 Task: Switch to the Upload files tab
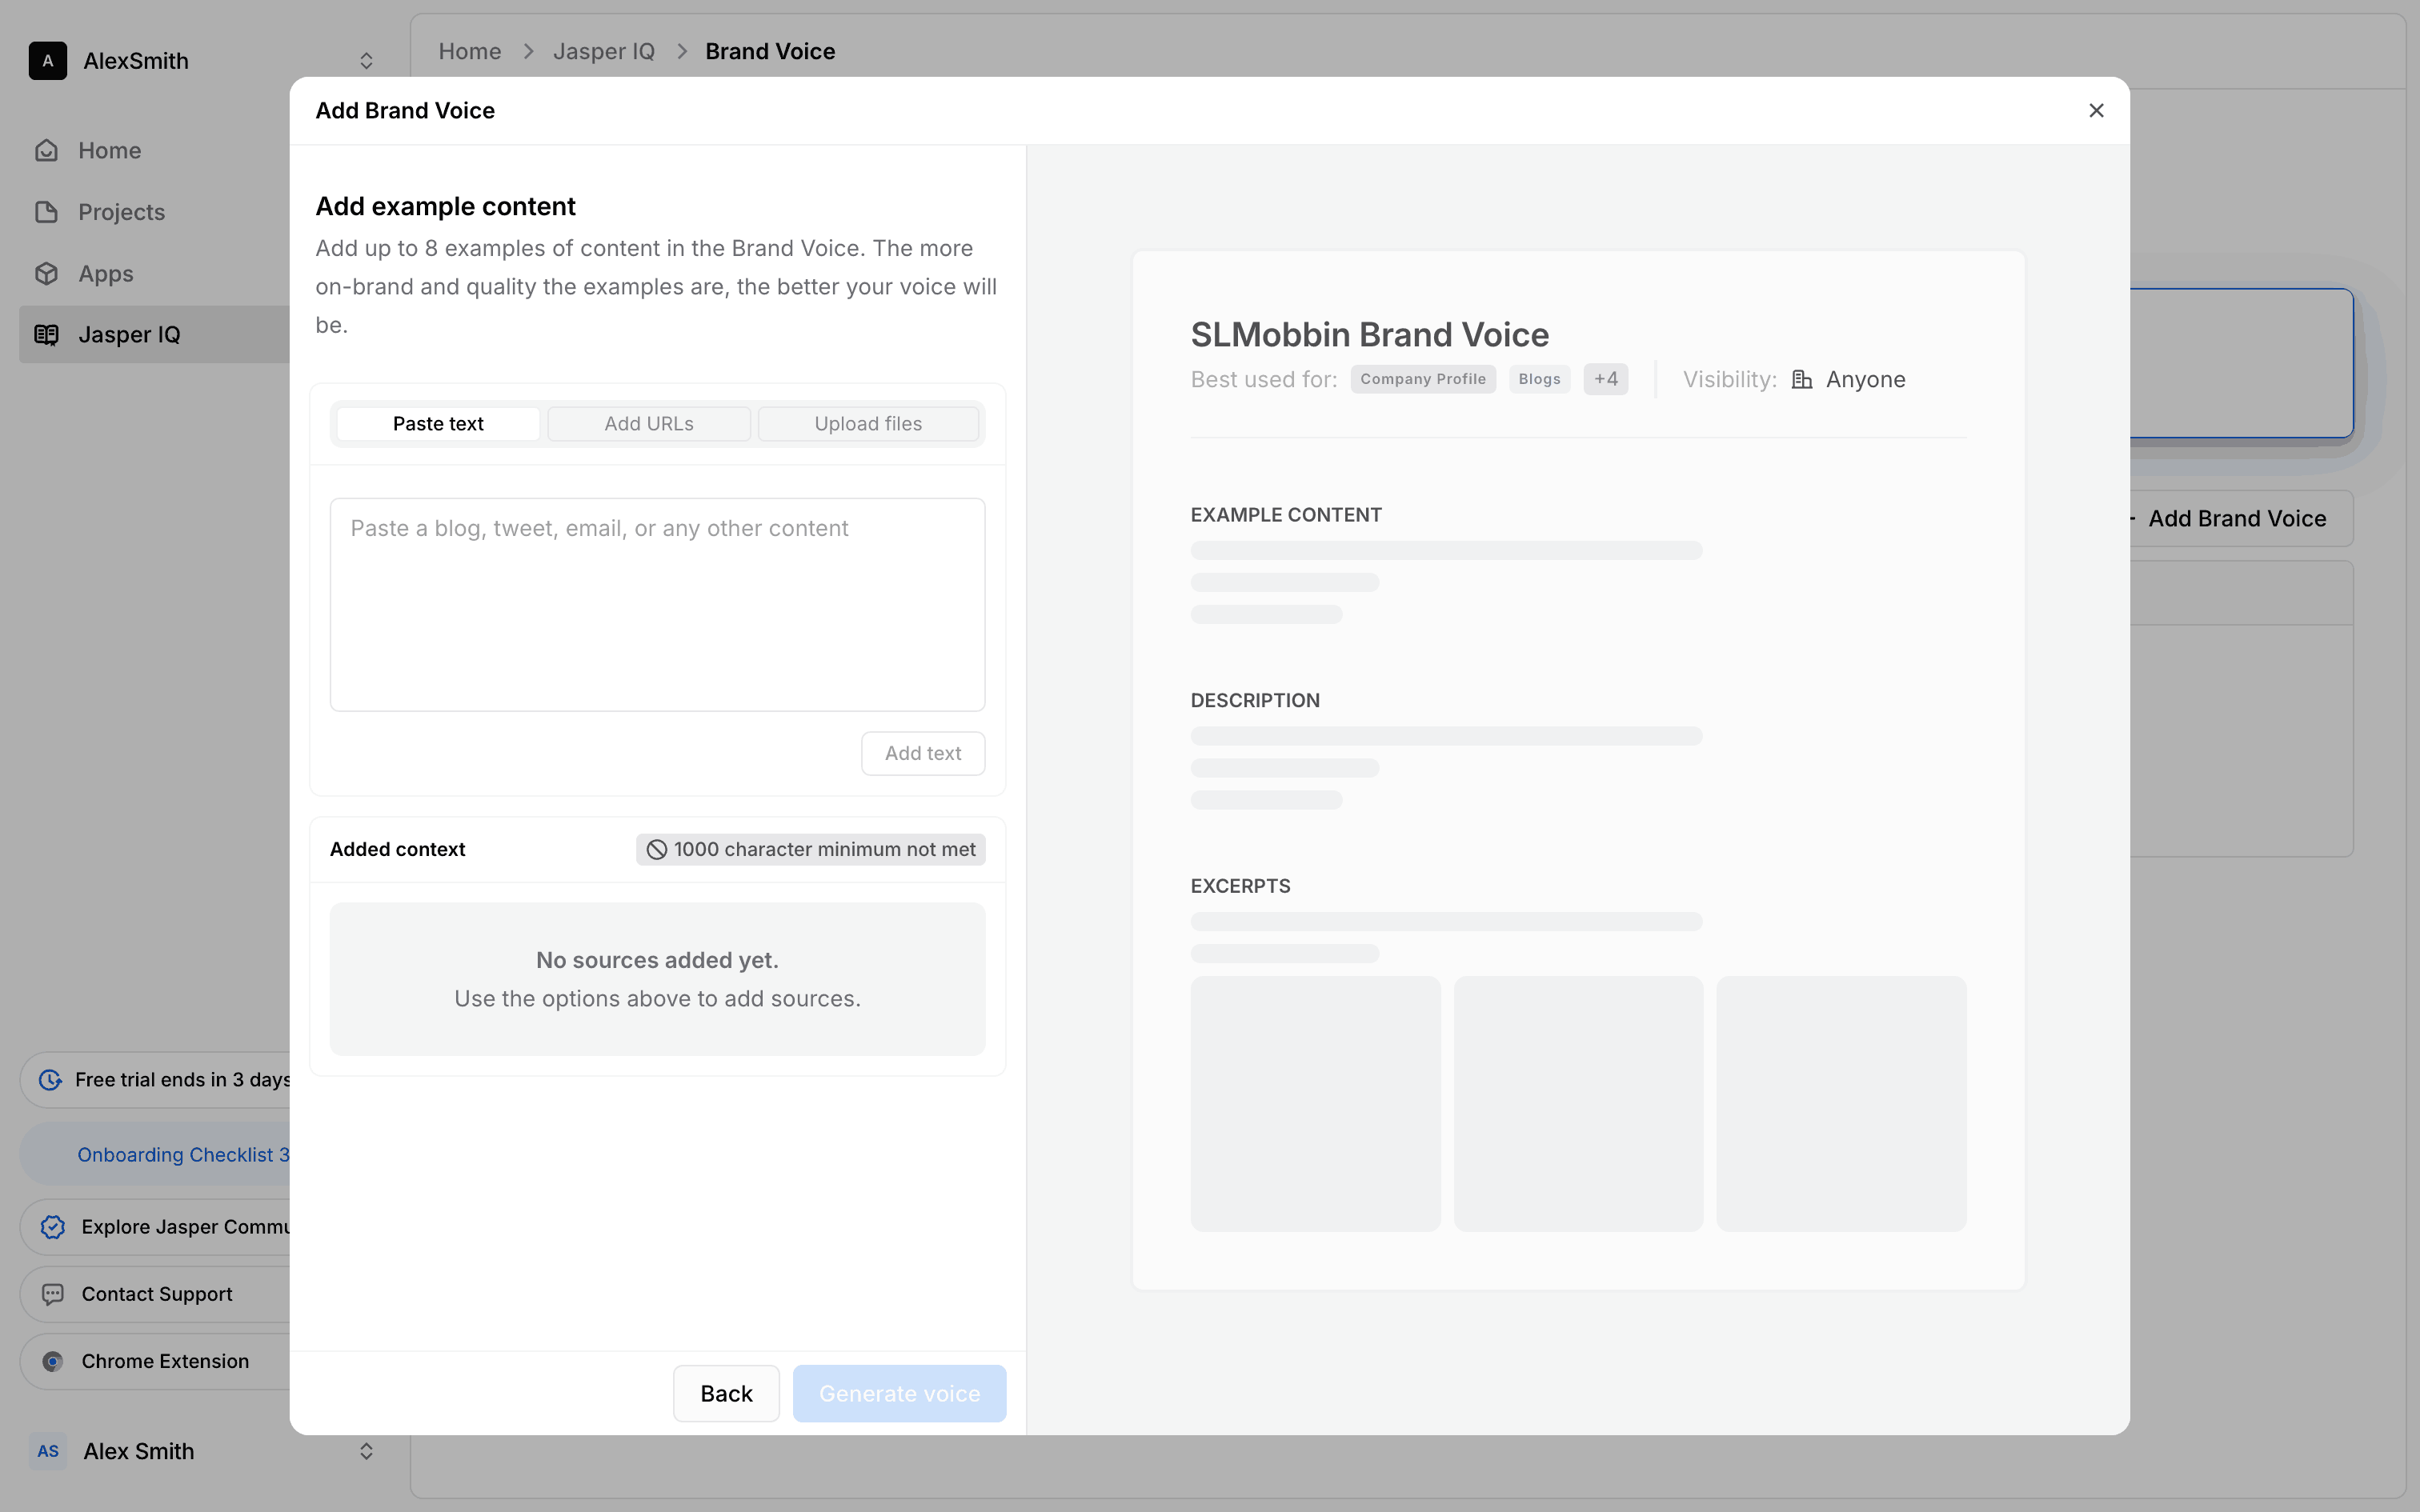[x=867, y=424]
